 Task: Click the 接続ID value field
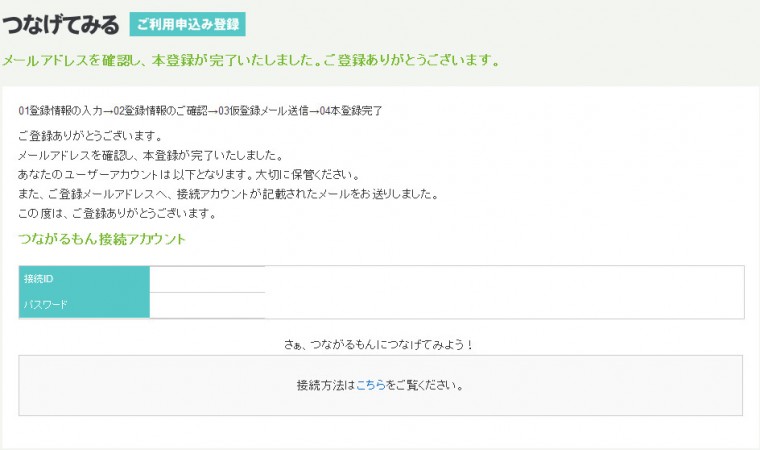coord(207,278)
